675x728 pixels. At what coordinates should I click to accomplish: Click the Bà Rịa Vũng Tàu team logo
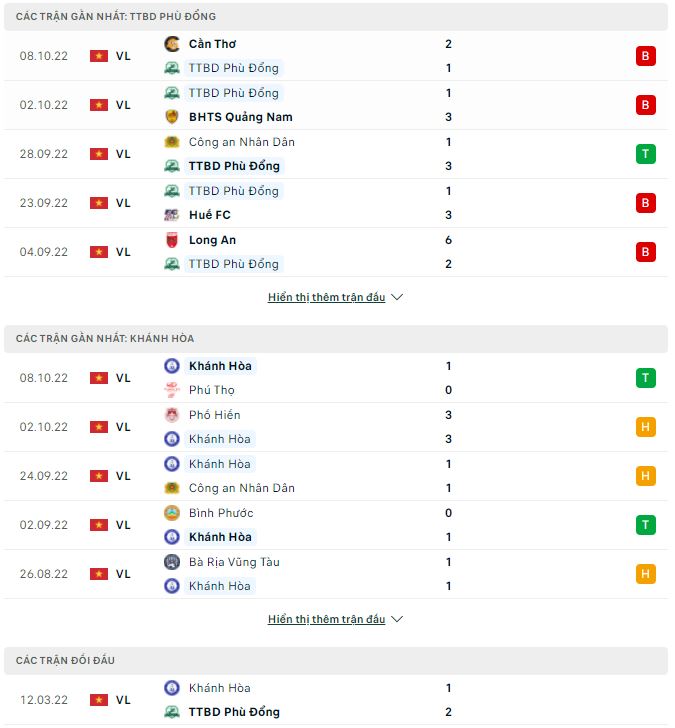tap(172, 562)
